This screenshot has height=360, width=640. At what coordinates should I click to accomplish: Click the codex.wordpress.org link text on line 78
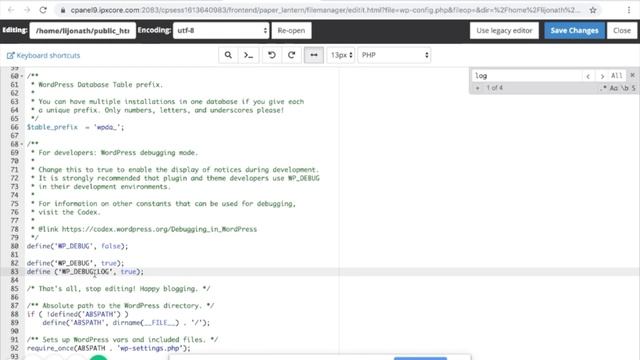[x=159, y=229]
